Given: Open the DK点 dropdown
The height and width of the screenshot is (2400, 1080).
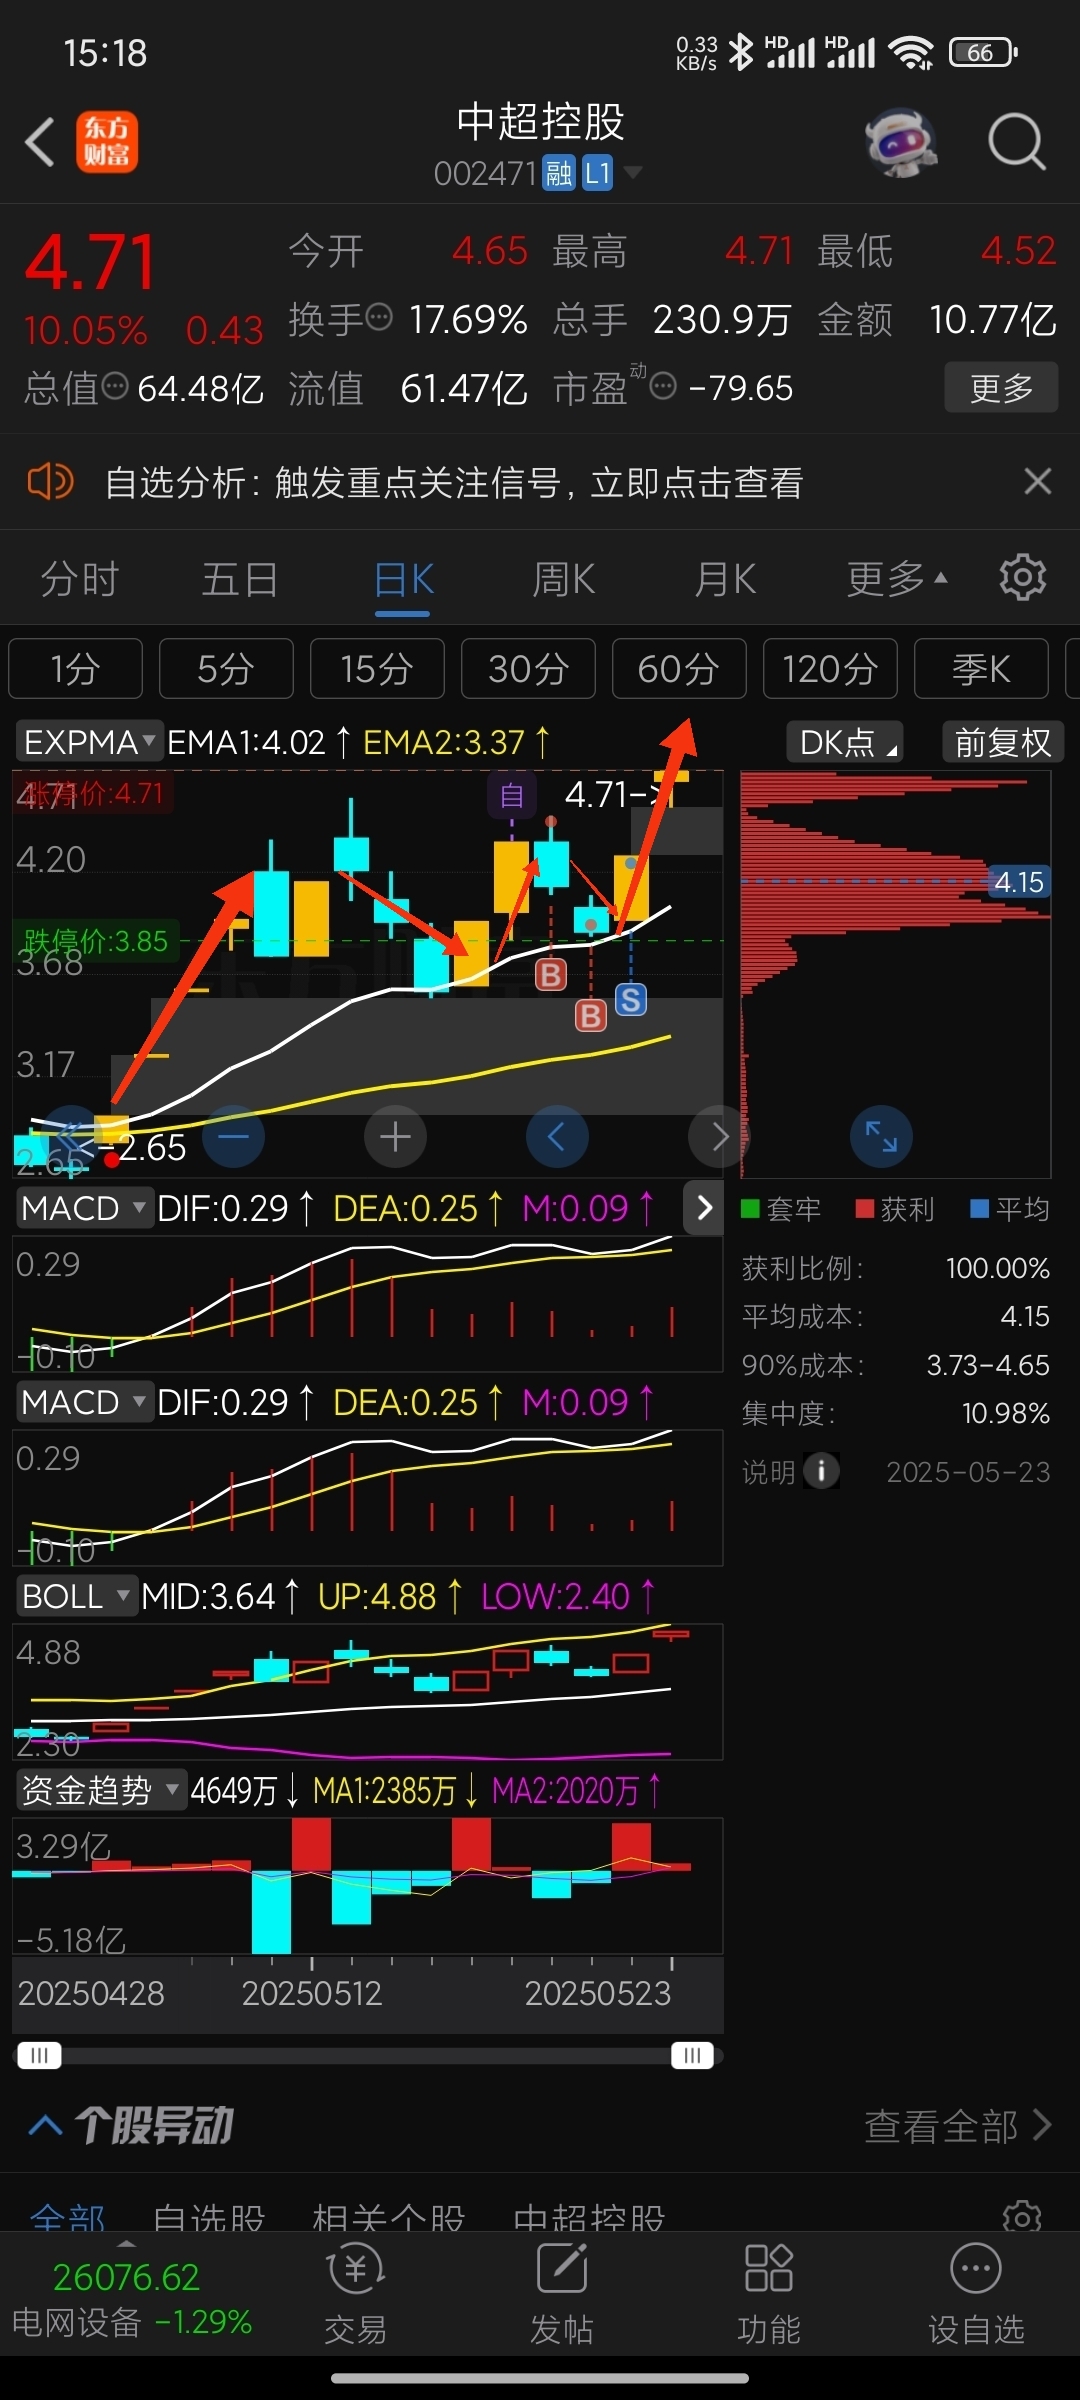Looking at the screenshot, I should [845, 742].
